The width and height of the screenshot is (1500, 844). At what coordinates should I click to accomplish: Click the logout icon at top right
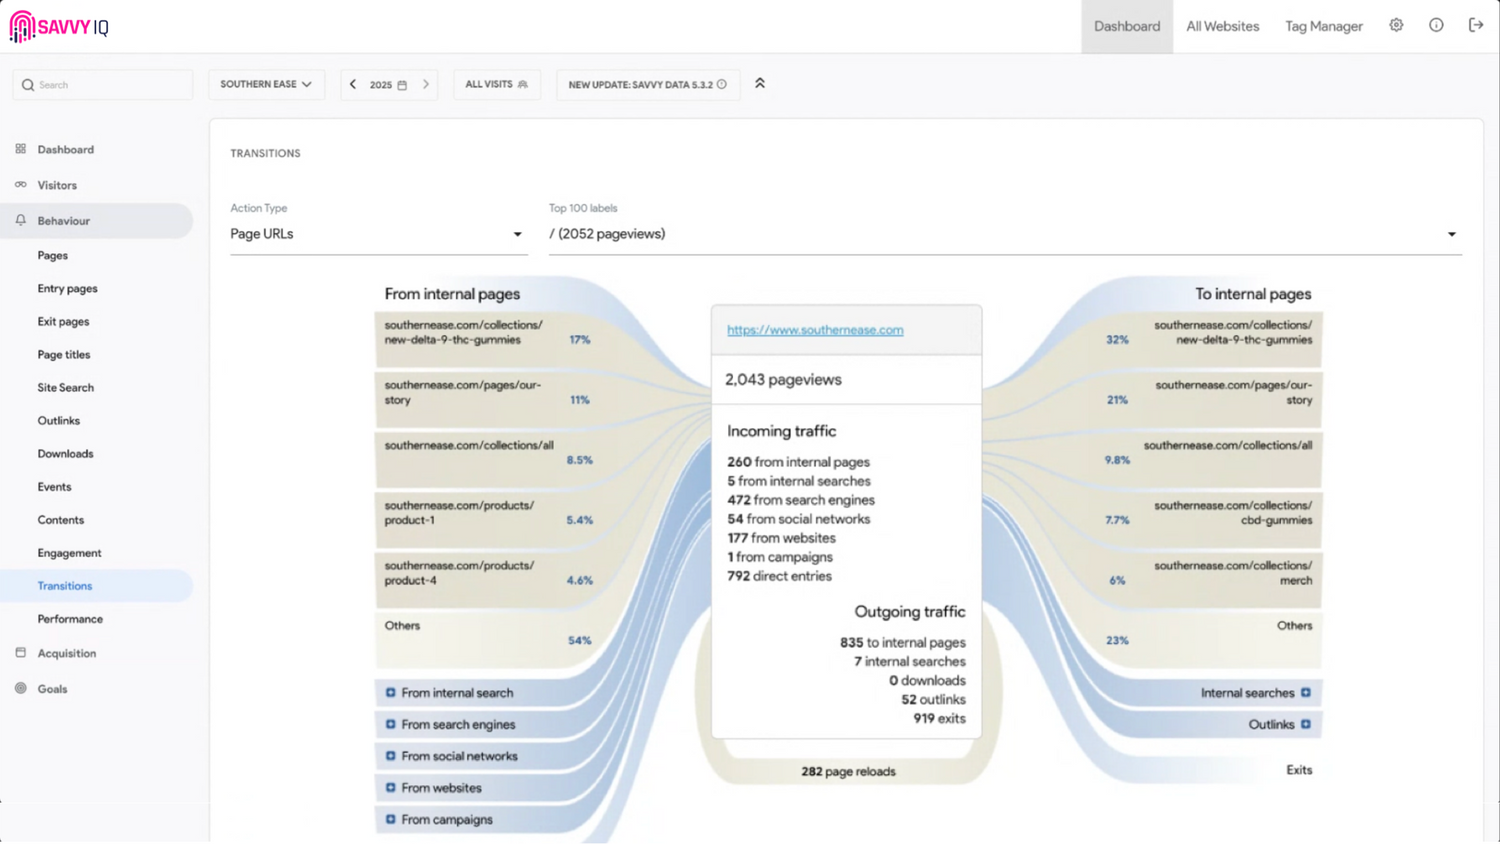tap(1476, 26)
